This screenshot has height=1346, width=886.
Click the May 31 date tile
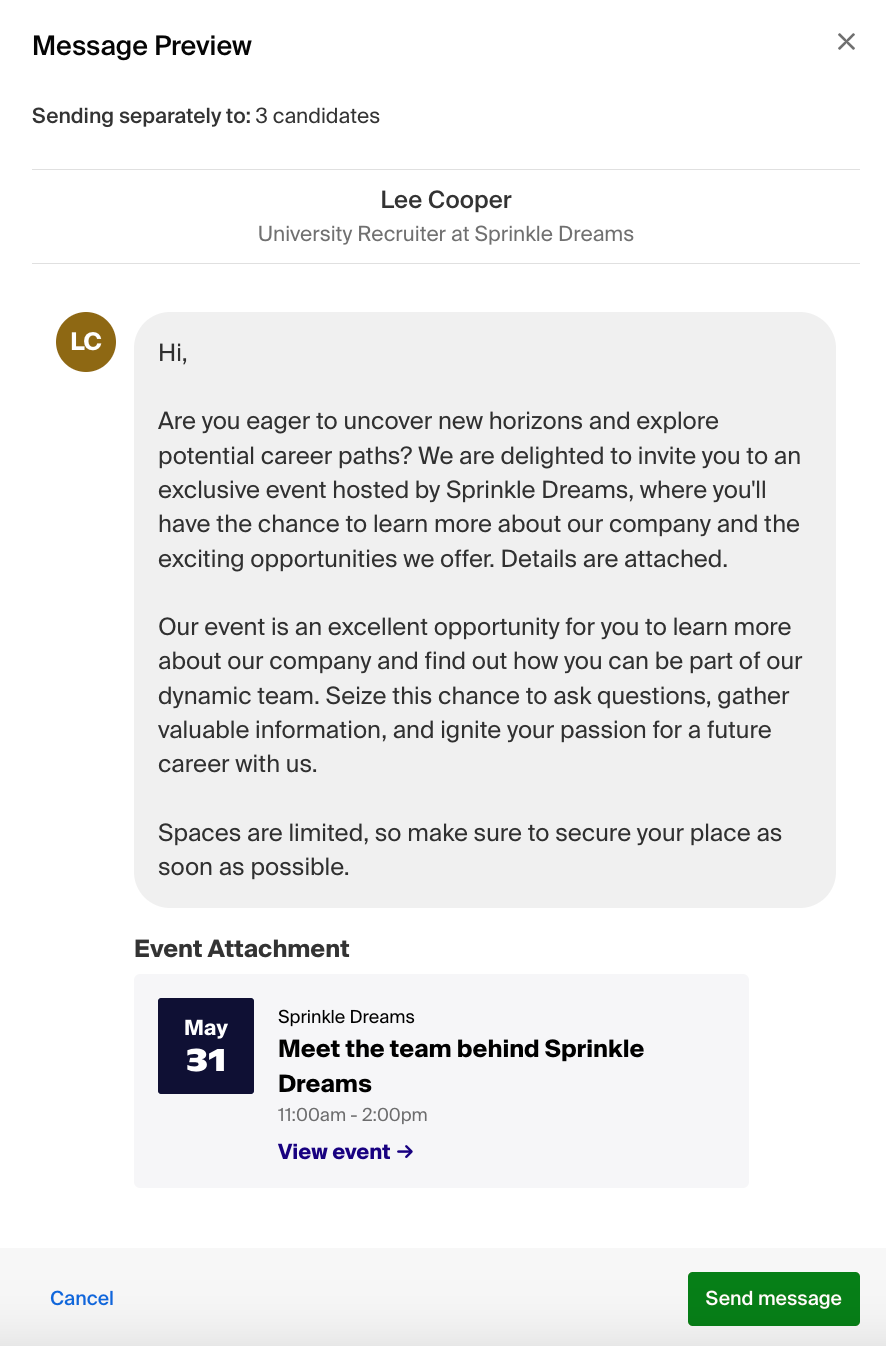point(206,1045)
